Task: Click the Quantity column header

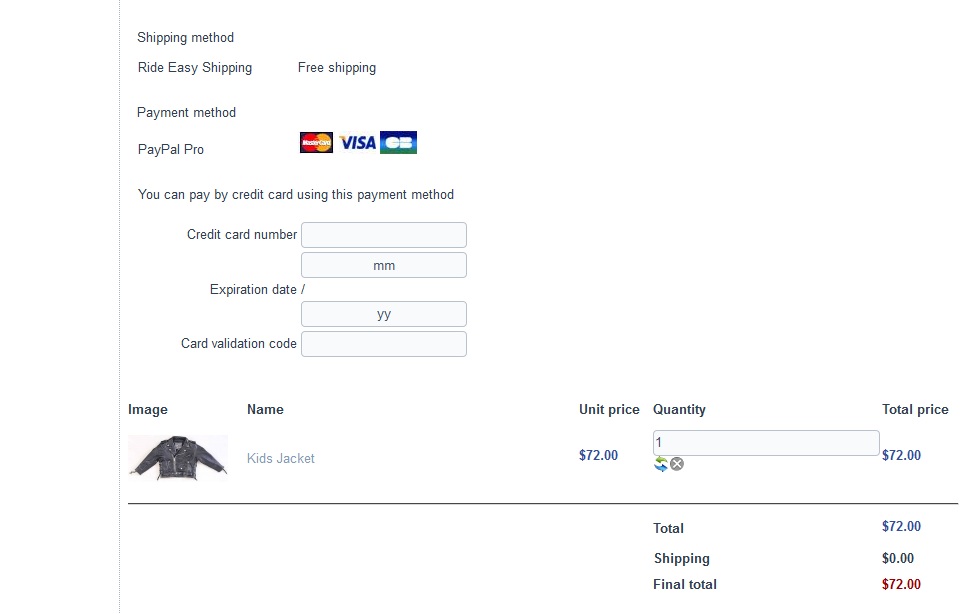Action: pos(679,409)
